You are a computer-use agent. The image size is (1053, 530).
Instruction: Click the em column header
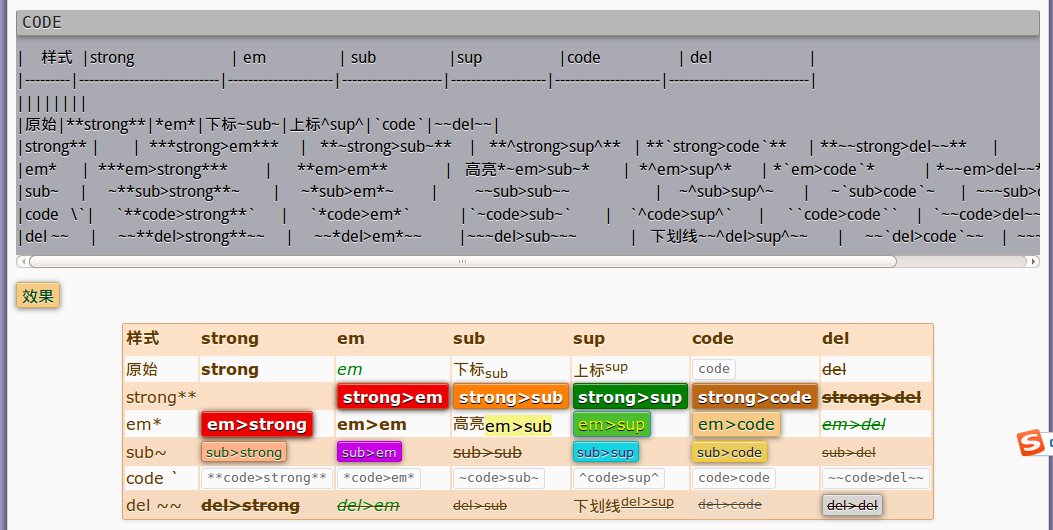click(351, 339)
